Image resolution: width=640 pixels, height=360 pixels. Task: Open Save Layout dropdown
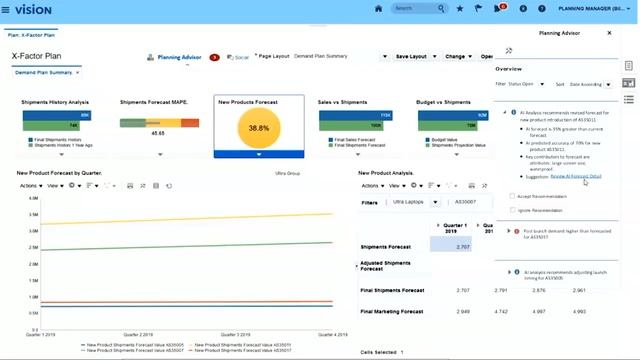tap(434, 56)
